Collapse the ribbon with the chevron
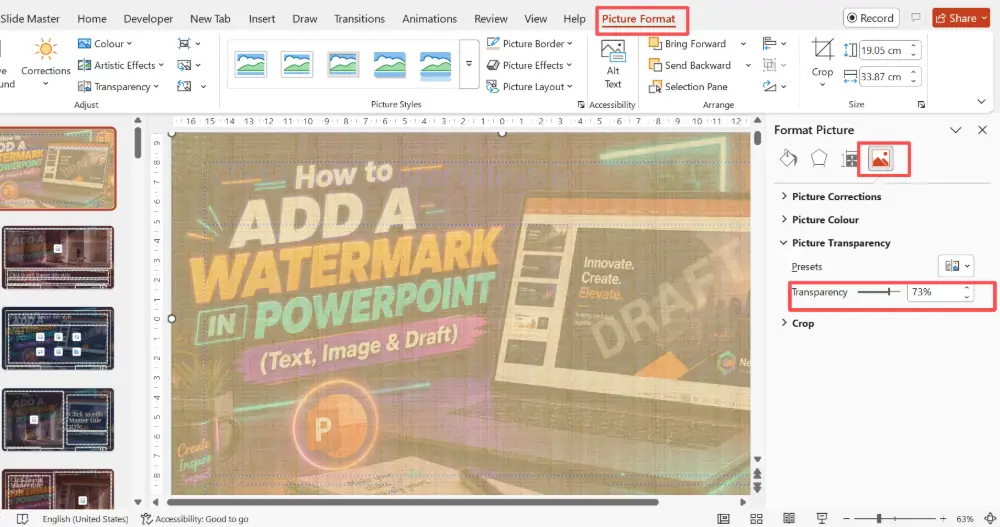Viewport: 1000px width, 527px height. [981, 101]
